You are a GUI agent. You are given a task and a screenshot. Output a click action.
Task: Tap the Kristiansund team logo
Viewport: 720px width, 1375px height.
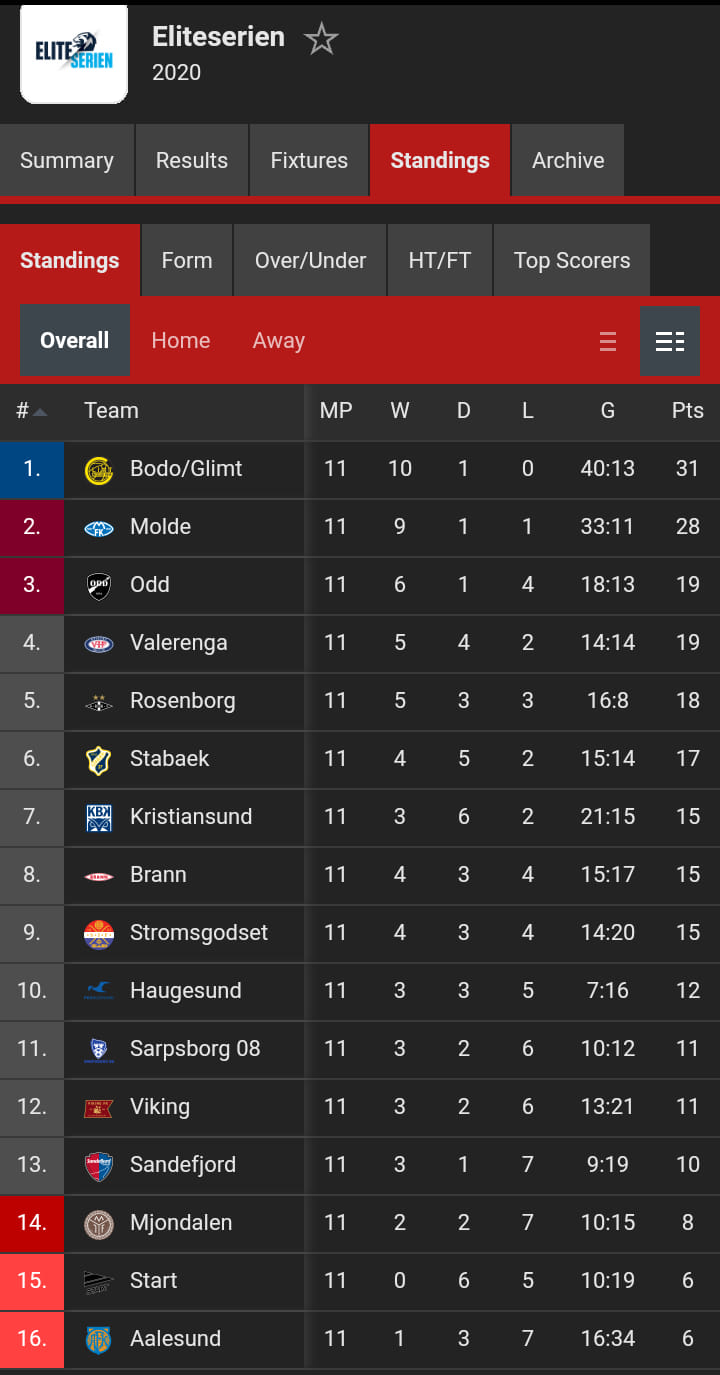pos(99,817)
